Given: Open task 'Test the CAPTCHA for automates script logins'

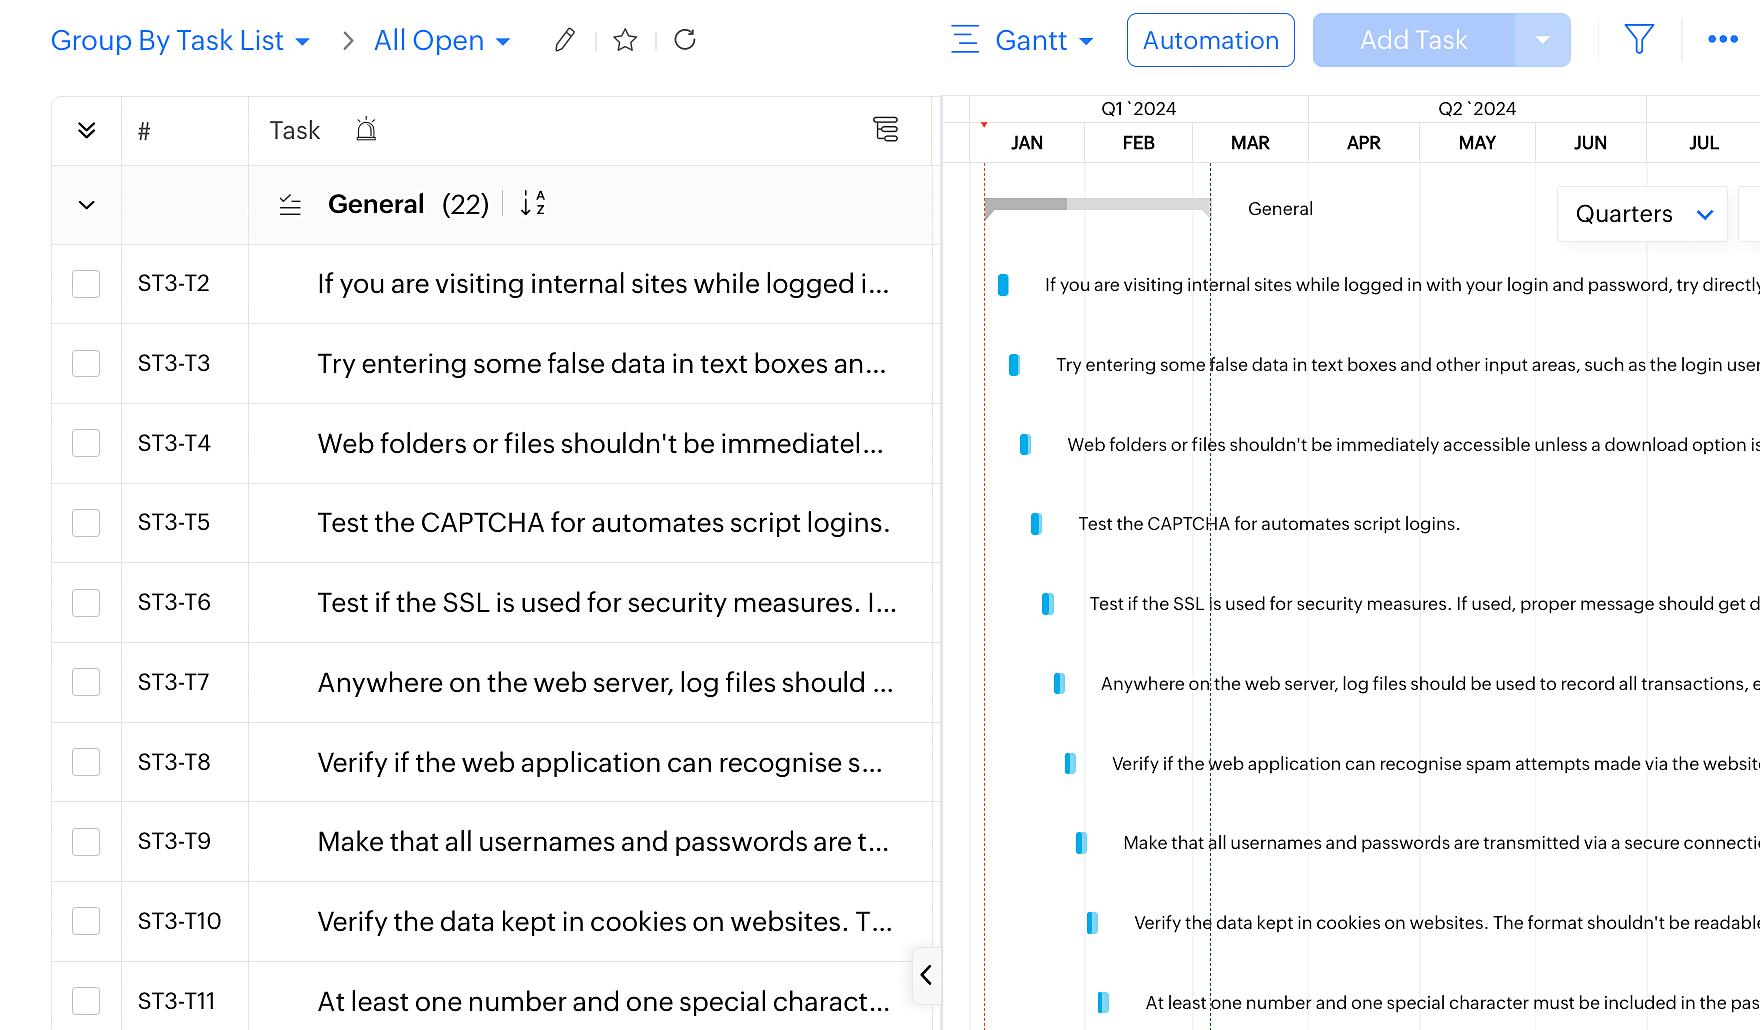Looking at the screenshot, I should [x=603, y=523].
